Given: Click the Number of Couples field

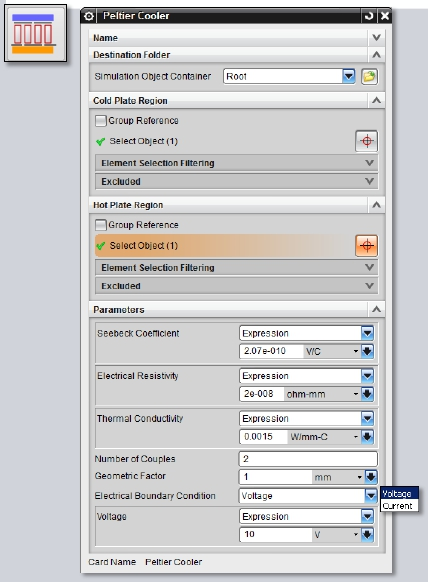Looking at the screenshot, I should pyautogui.click(x=308, y=459).
